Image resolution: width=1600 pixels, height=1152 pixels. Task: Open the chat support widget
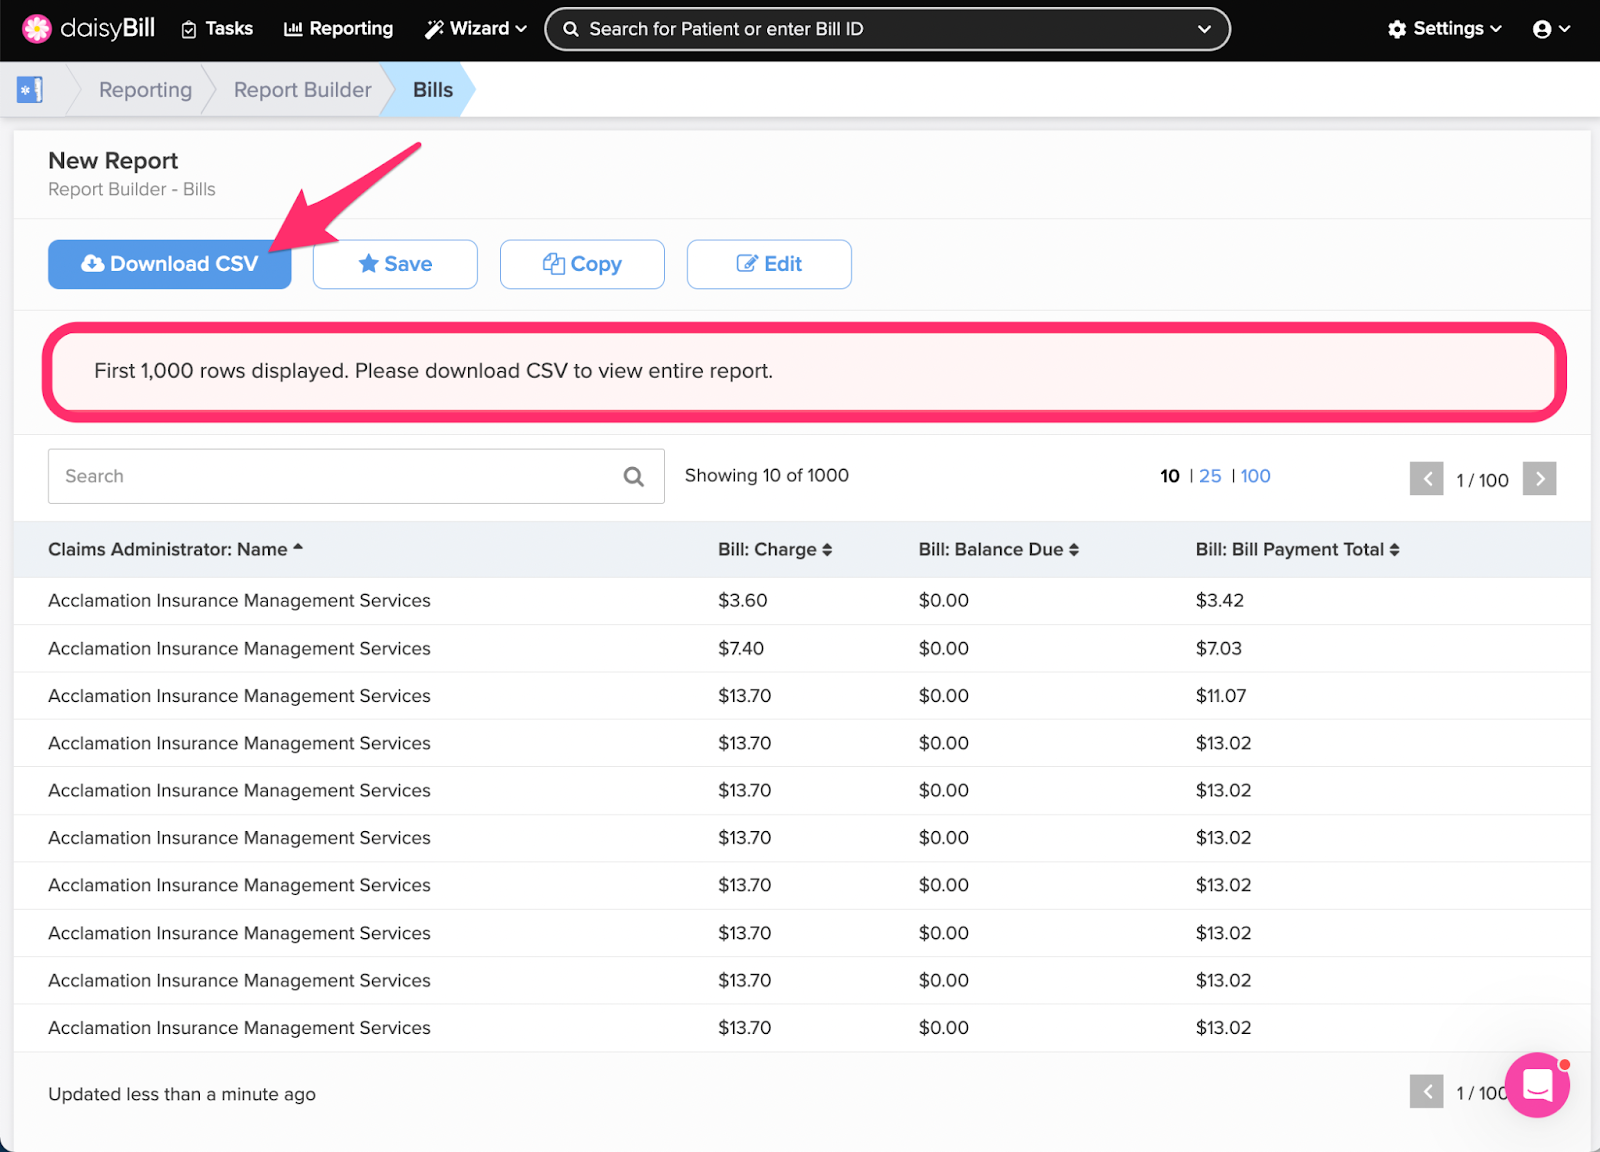pos(1537,1085)
